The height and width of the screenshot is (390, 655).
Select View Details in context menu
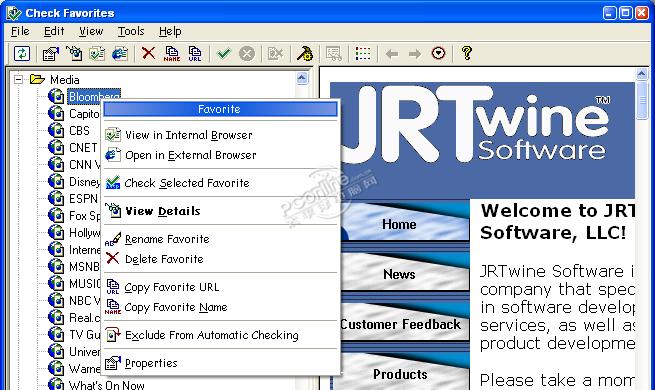220,211
